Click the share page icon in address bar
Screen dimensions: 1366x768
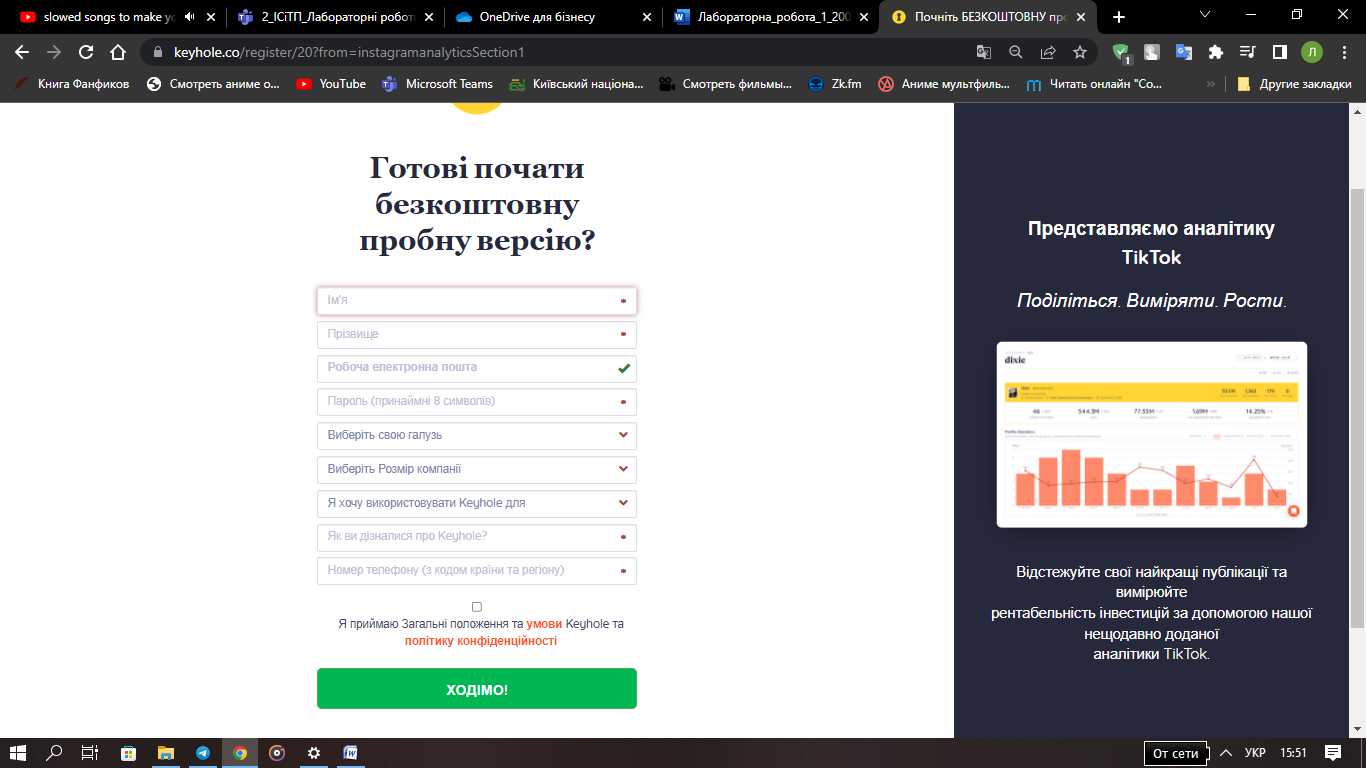tap(1048, 52)
